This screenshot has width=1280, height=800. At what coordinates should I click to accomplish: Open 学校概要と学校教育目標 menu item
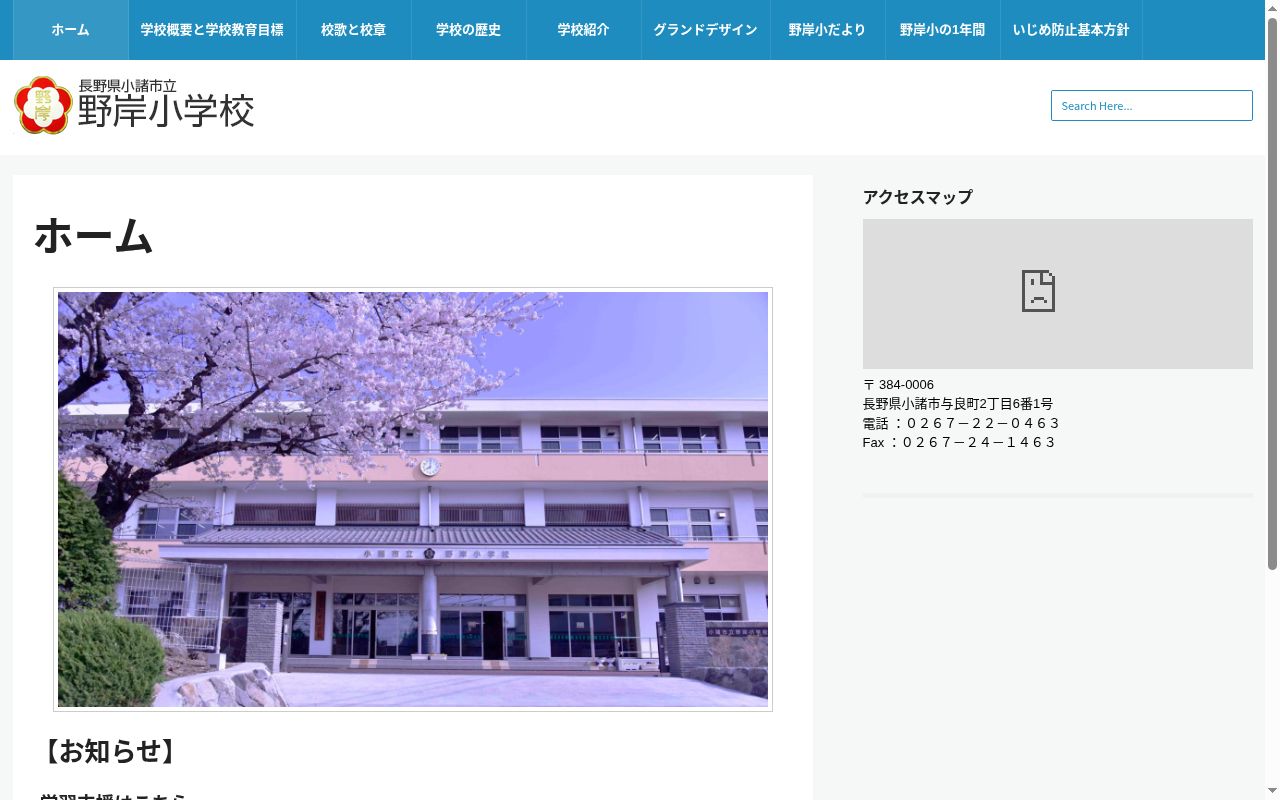pyautogui.click(x=212, y=30)
